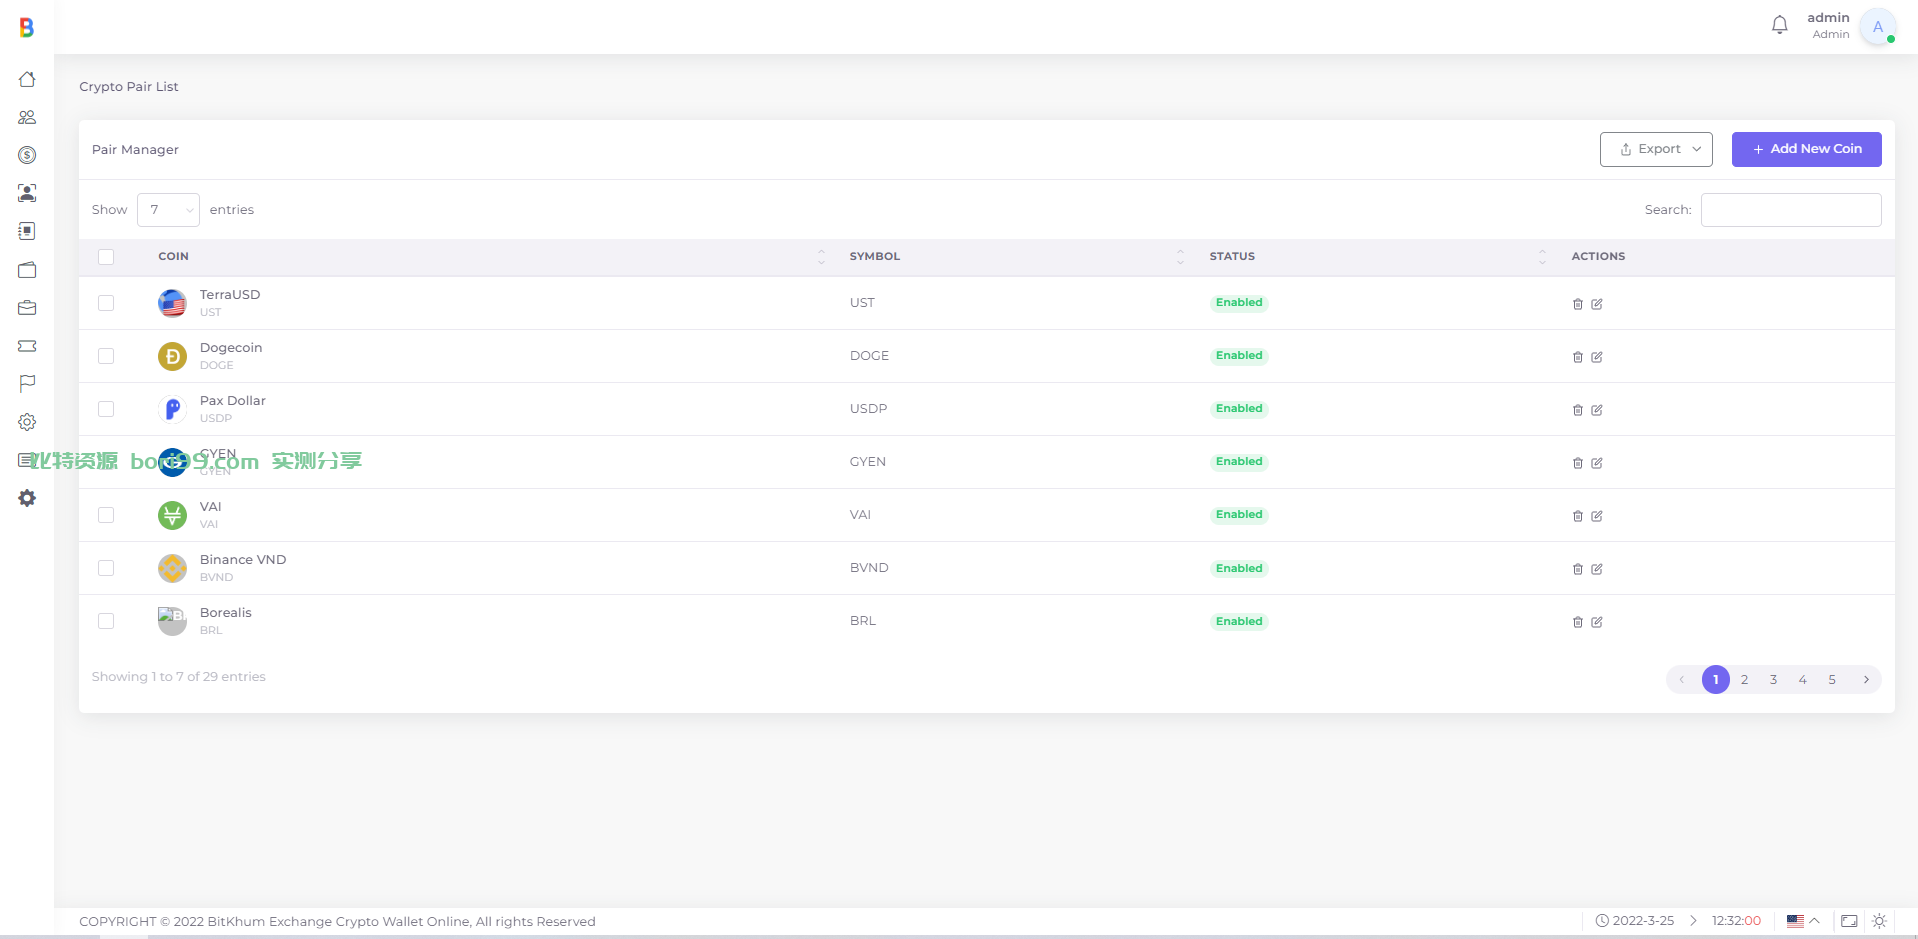This screenshot has height=939, width=1918.
Task: Delete the VAI pair
Action: [1578, 516]
